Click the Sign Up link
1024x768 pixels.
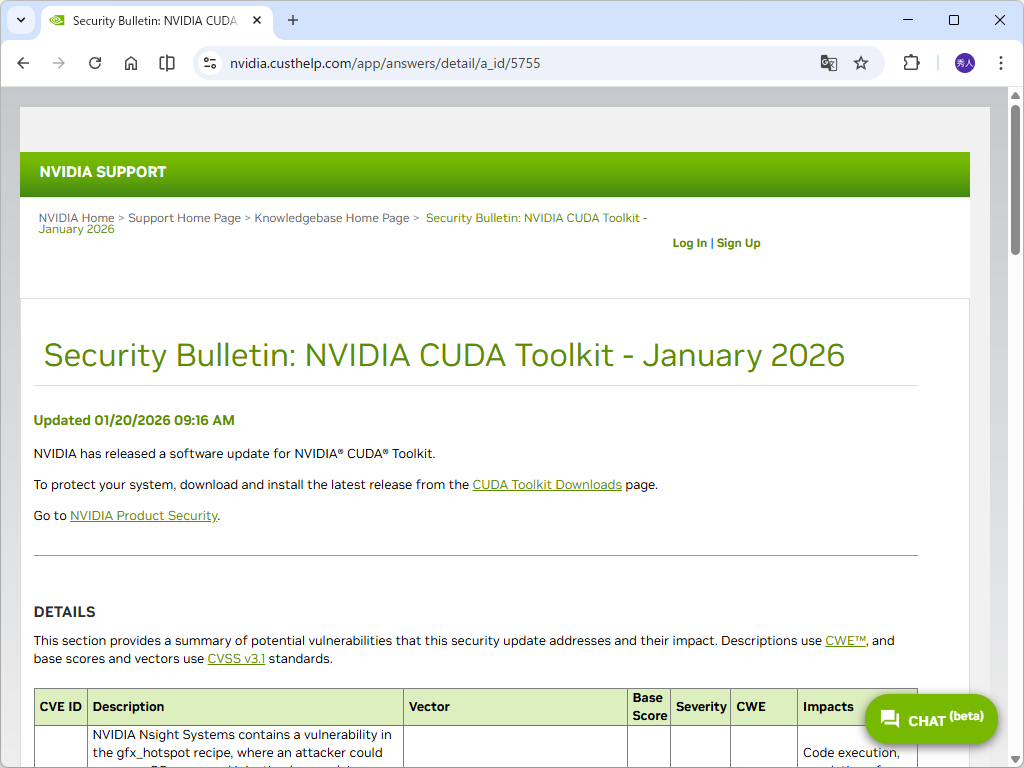pyautogui.click(x=739, y=243)
